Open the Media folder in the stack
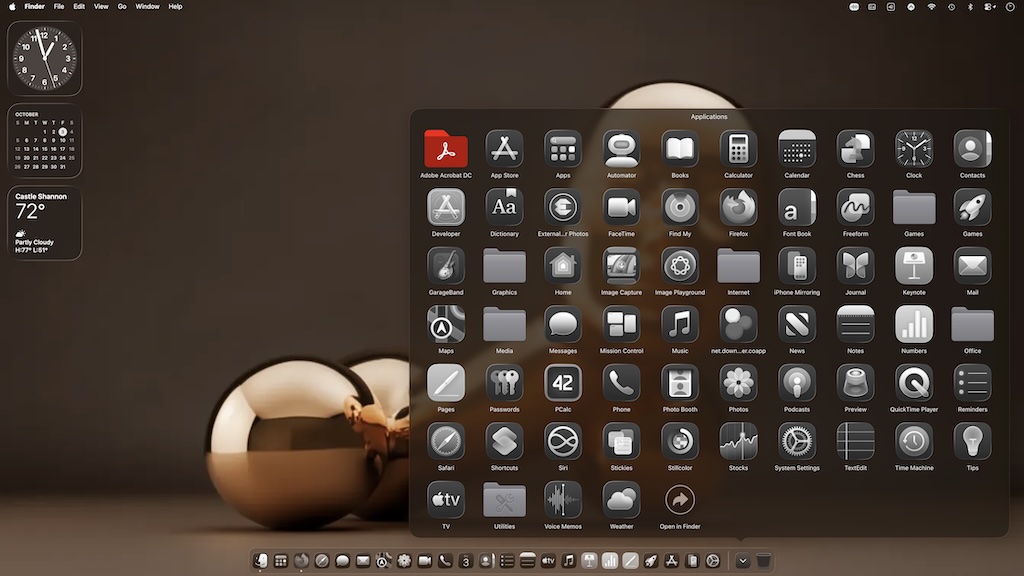 (504, 325)
